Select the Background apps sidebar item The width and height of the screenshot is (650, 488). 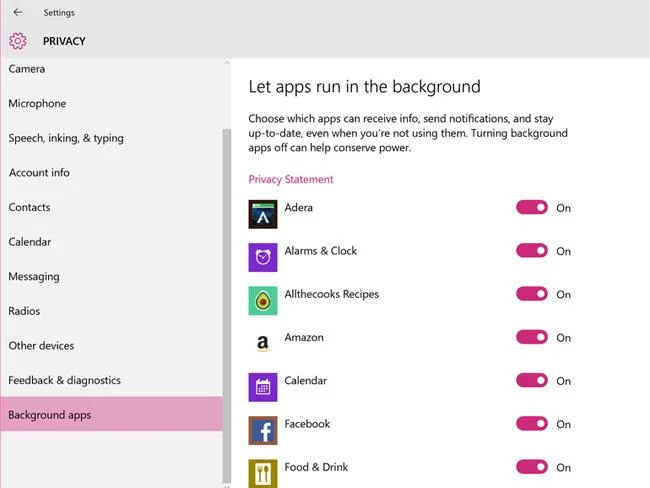(x=111, y=415)
